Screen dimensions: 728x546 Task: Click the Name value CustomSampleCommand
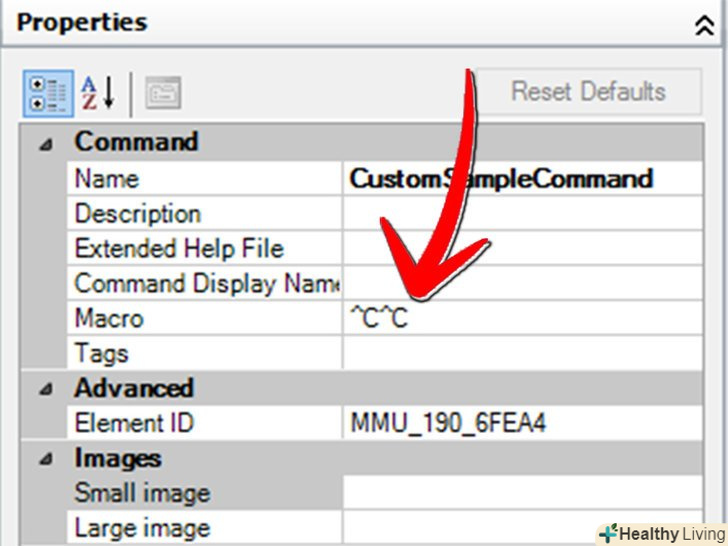click(502, 179)
